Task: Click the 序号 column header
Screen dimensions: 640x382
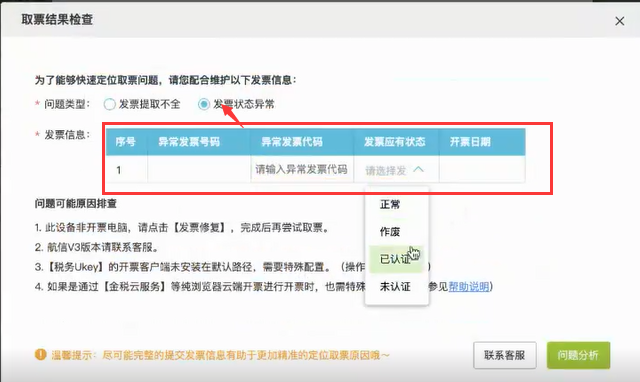Action: 127,142
